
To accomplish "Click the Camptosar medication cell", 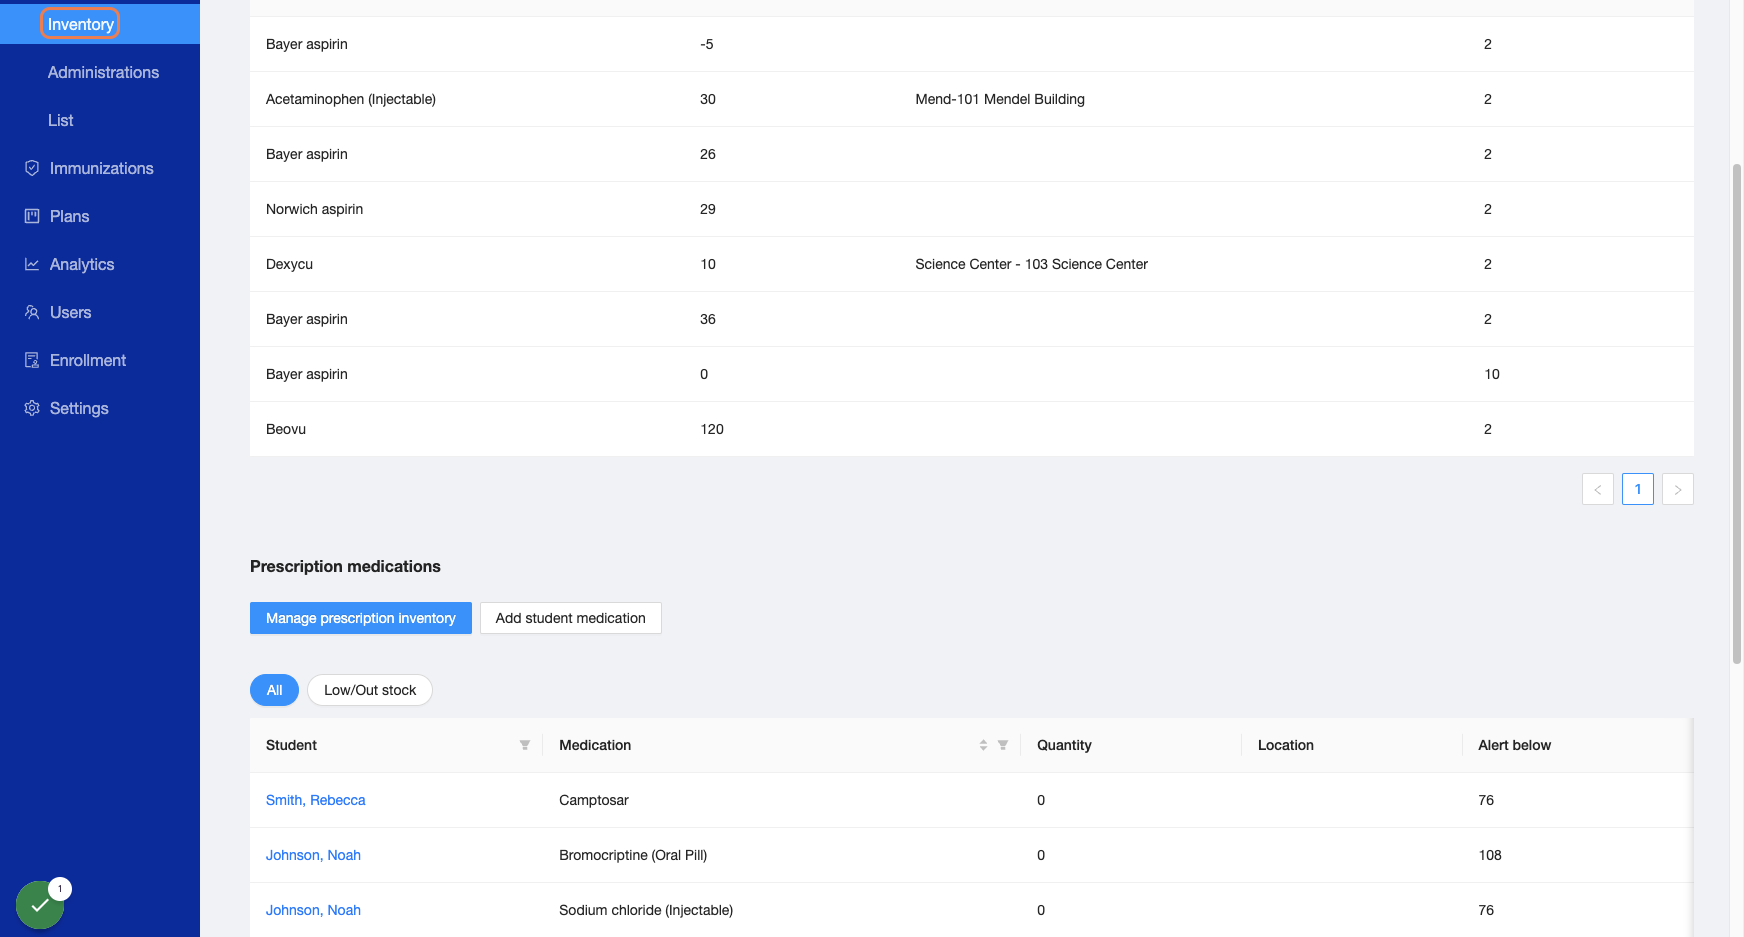I will [x=594, y=800].
